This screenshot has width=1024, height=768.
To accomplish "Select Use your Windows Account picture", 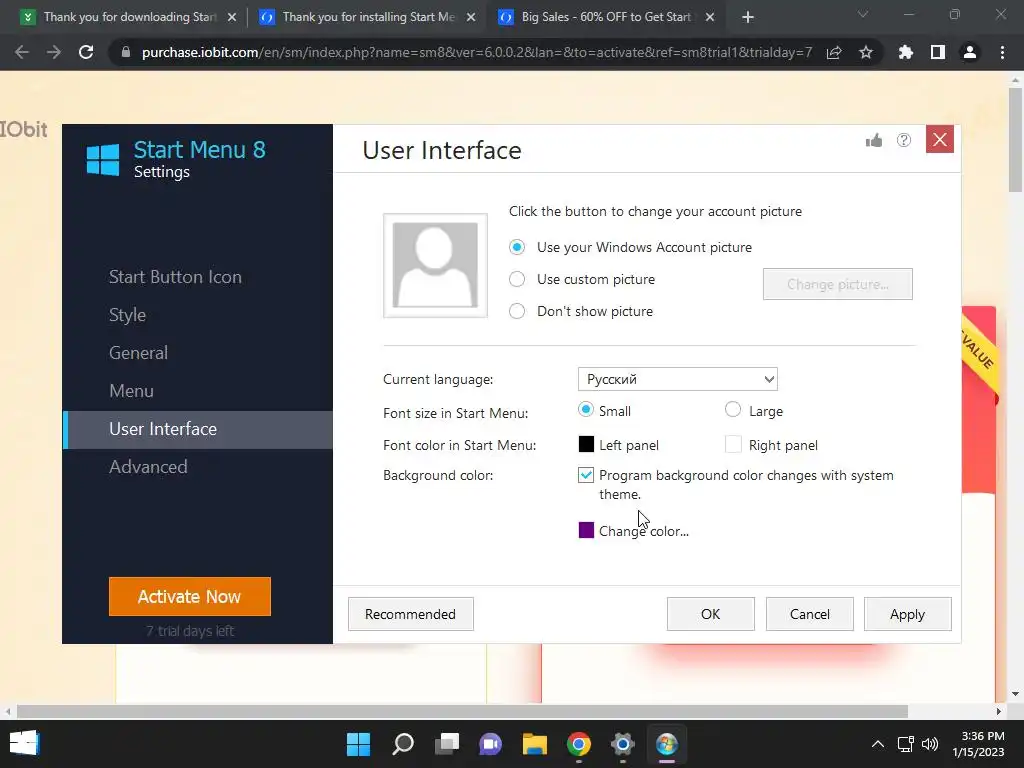I will pos(631,248).
